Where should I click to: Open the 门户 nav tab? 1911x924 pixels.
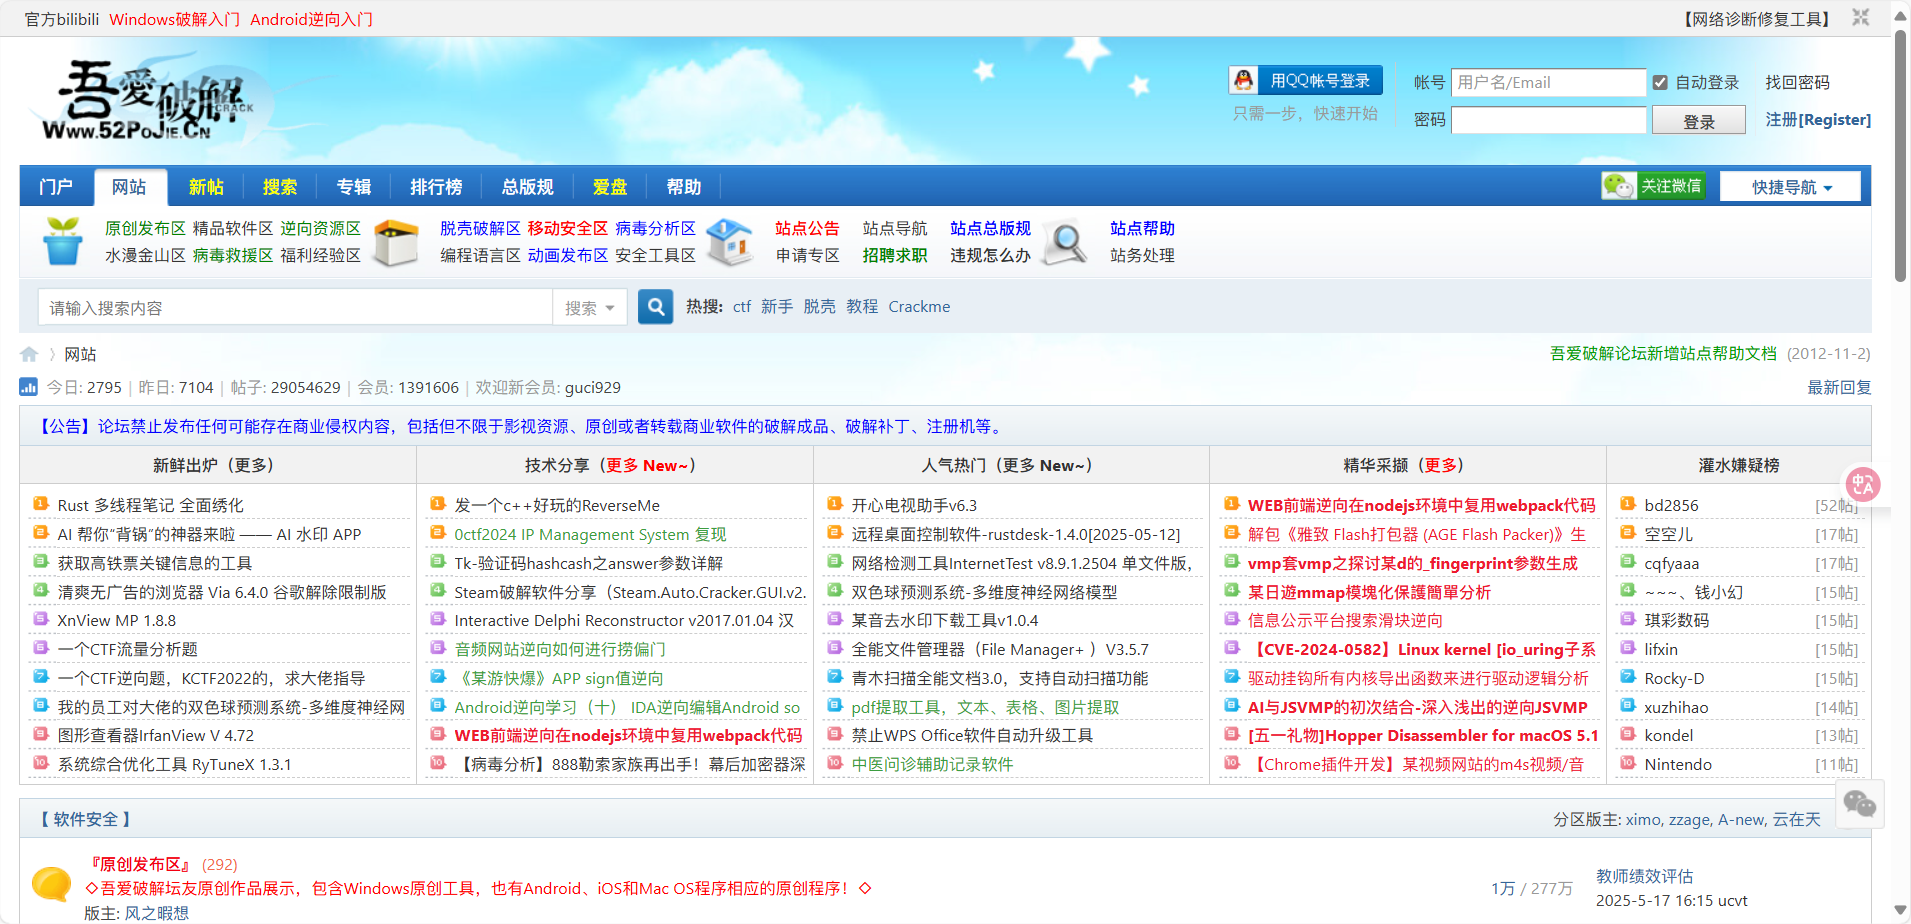tap(56, 187)
